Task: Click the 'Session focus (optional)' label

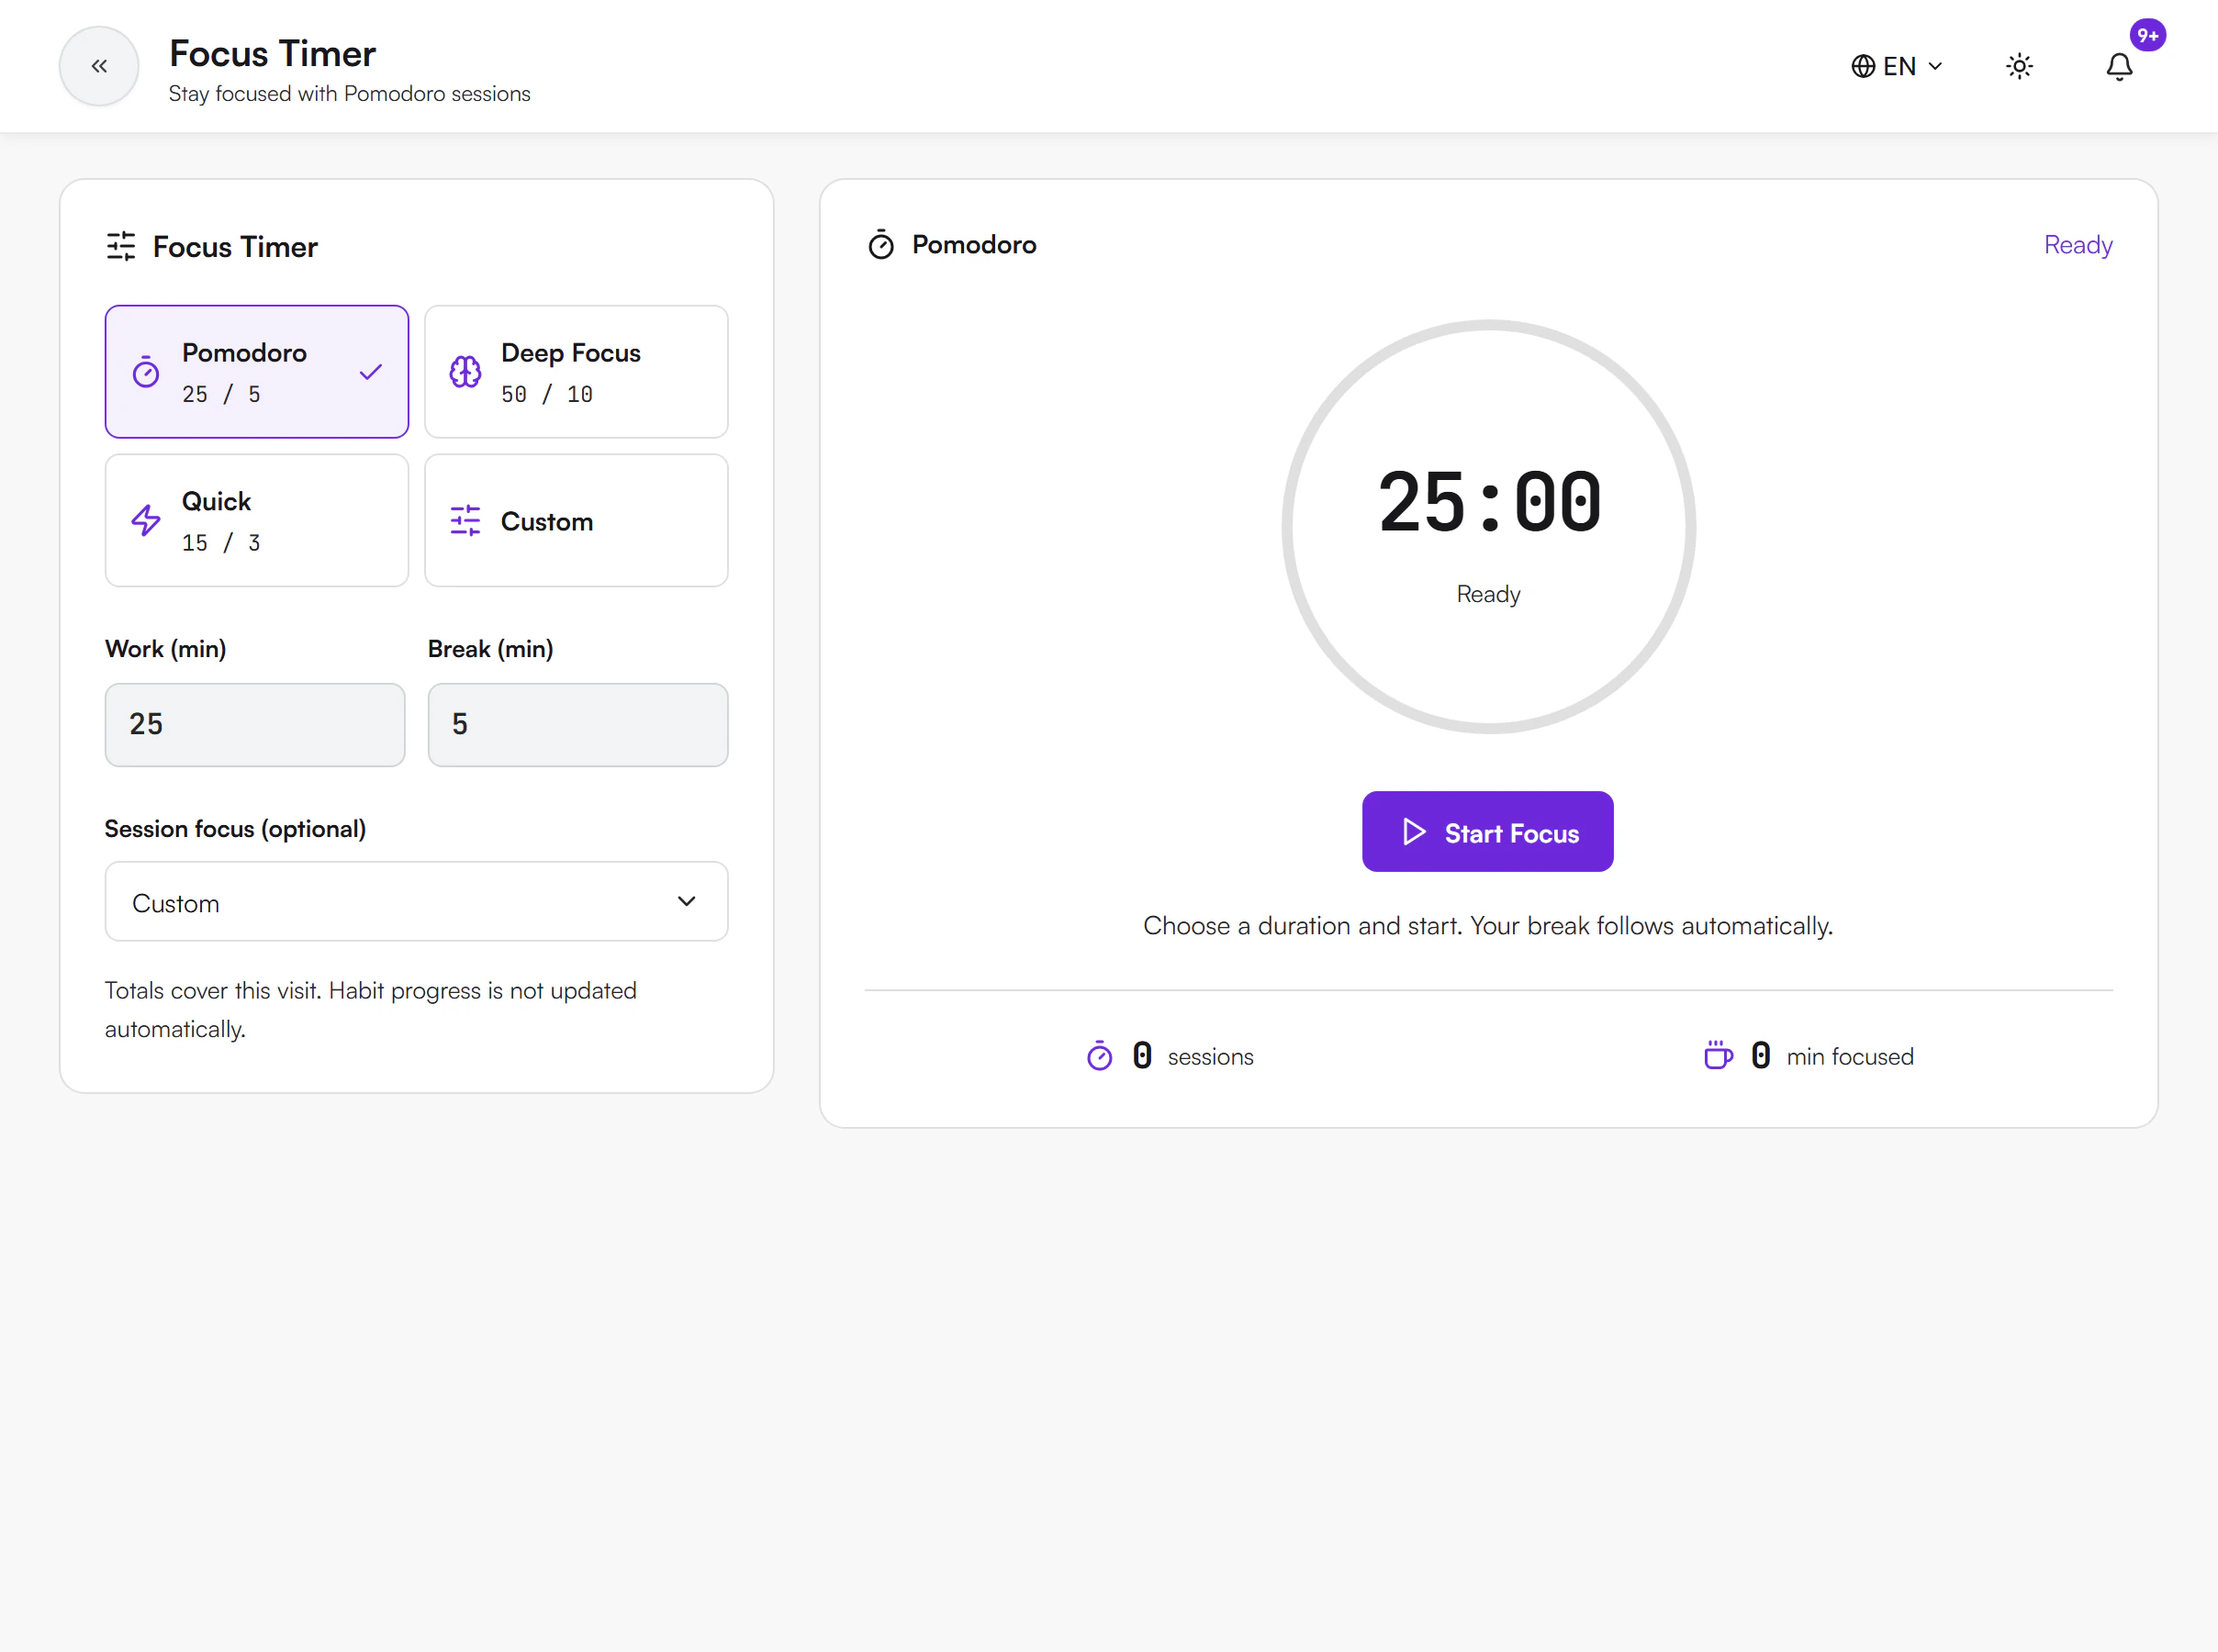Action: 235,829
